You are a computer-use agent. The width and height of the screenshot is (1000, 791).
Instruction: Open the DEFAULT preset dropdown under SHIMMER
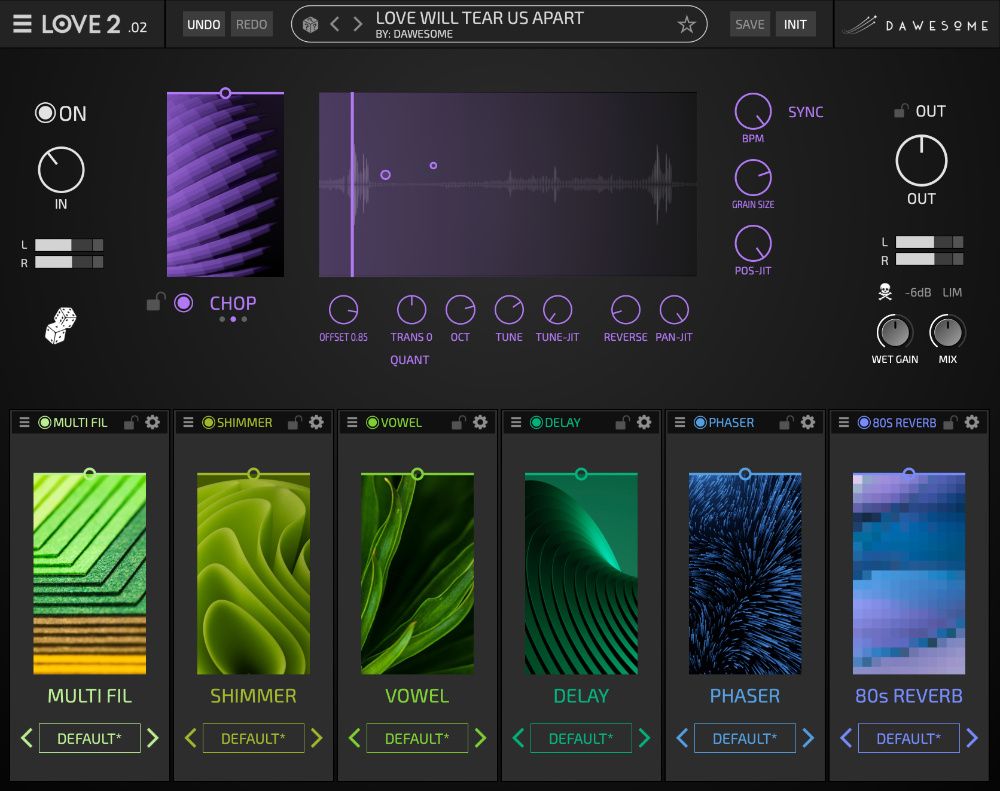point(253,738)
